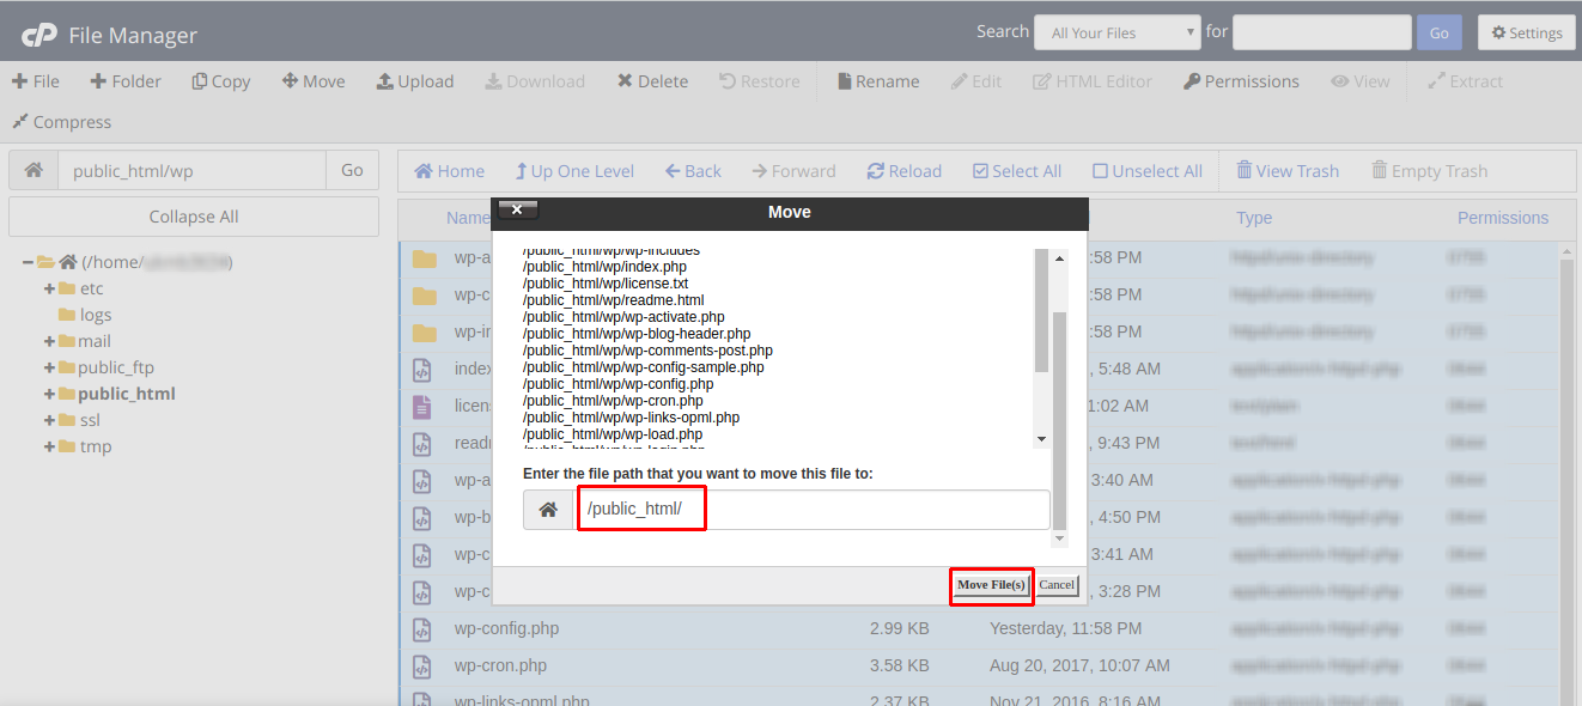The width and height of the screenshot is (1582, 706).
Task: Click Unselect All files
Action: coord(1147,171)
